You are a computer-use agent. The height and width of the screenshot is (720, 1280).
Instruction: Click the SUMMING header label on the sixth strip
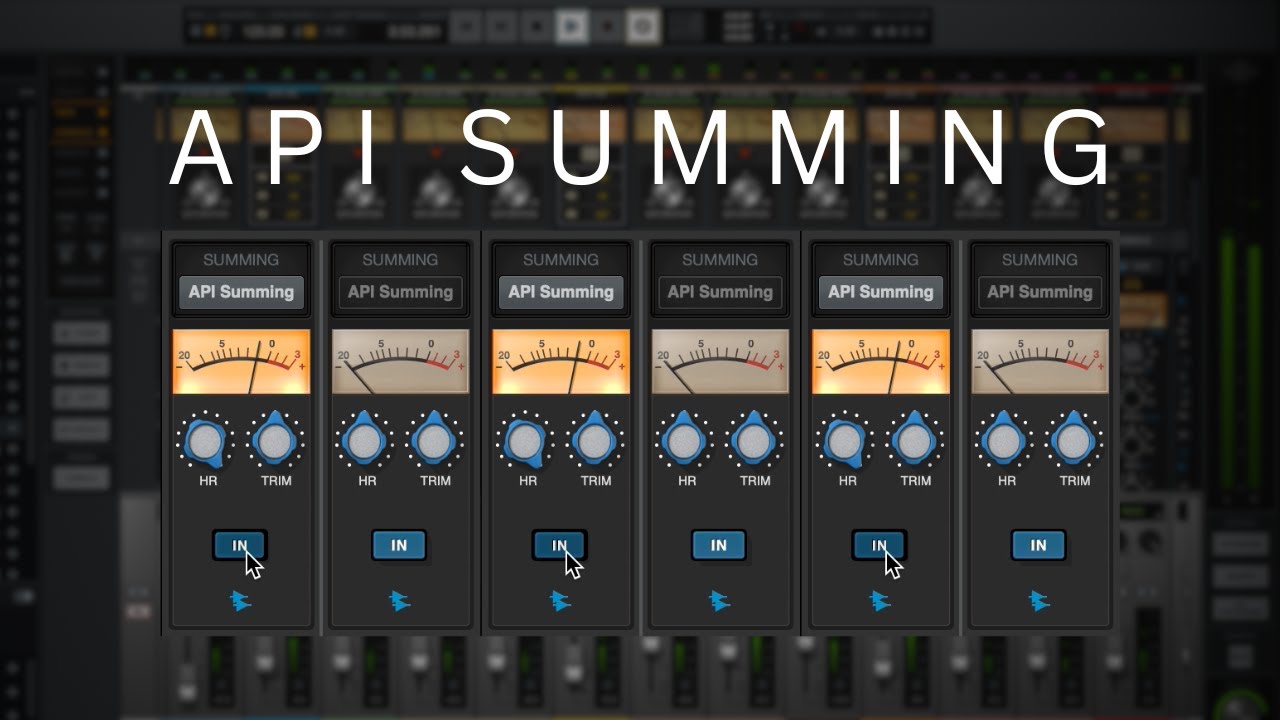(1040, 260)
